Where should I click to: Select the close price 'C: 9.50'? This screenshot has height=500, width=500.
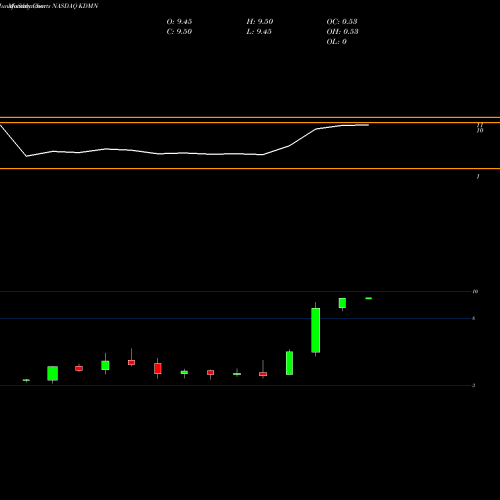(x=179, y=32)
